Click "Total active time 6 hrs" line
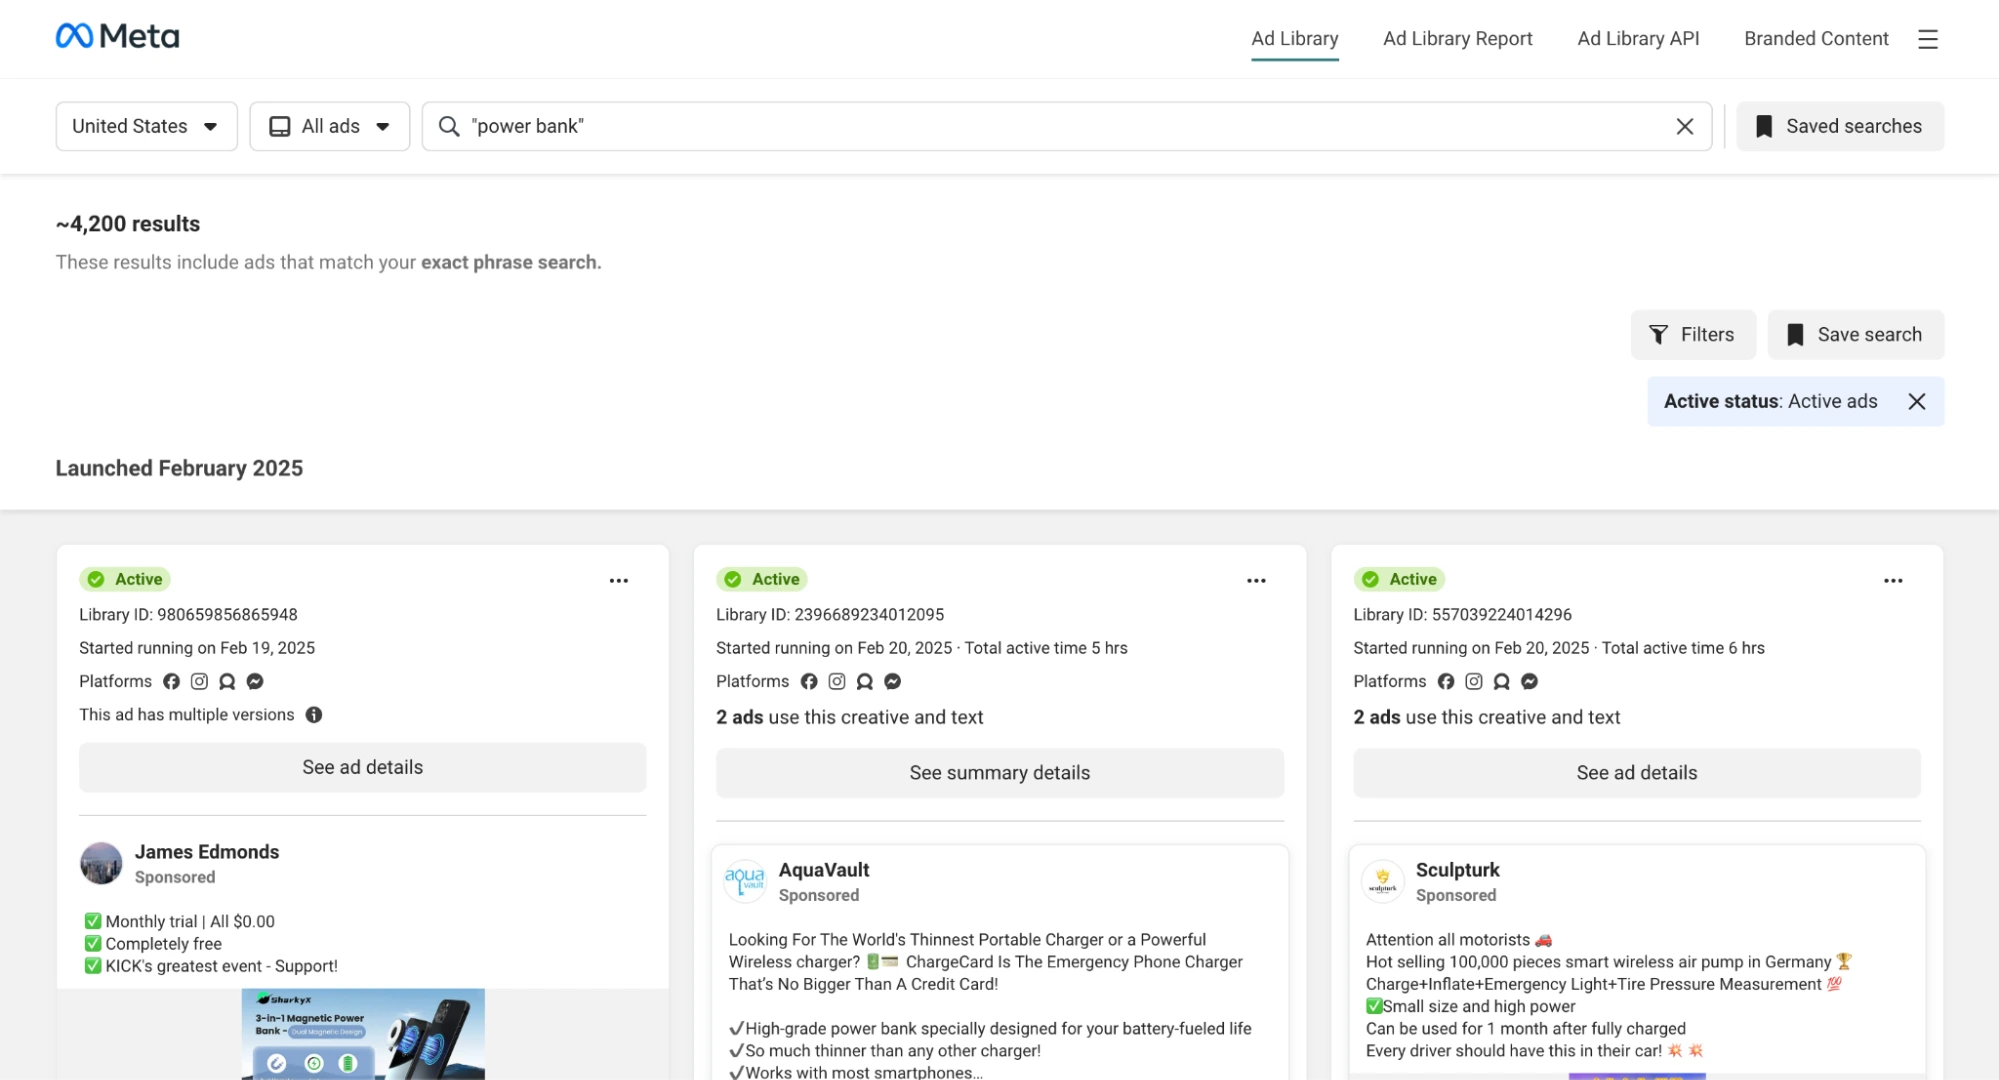 [1683, 648]
